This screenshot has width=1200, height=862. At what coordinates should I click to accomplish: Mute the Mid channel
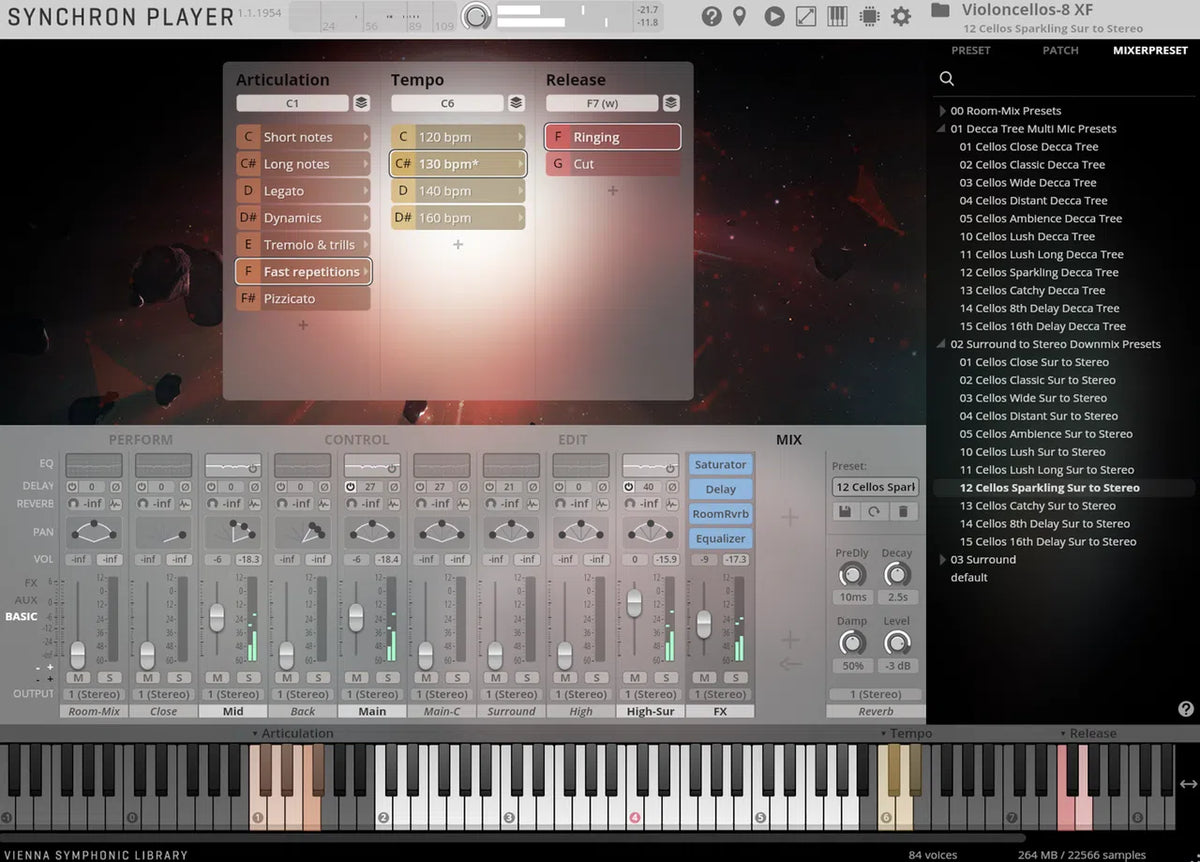tap(216, 678)
